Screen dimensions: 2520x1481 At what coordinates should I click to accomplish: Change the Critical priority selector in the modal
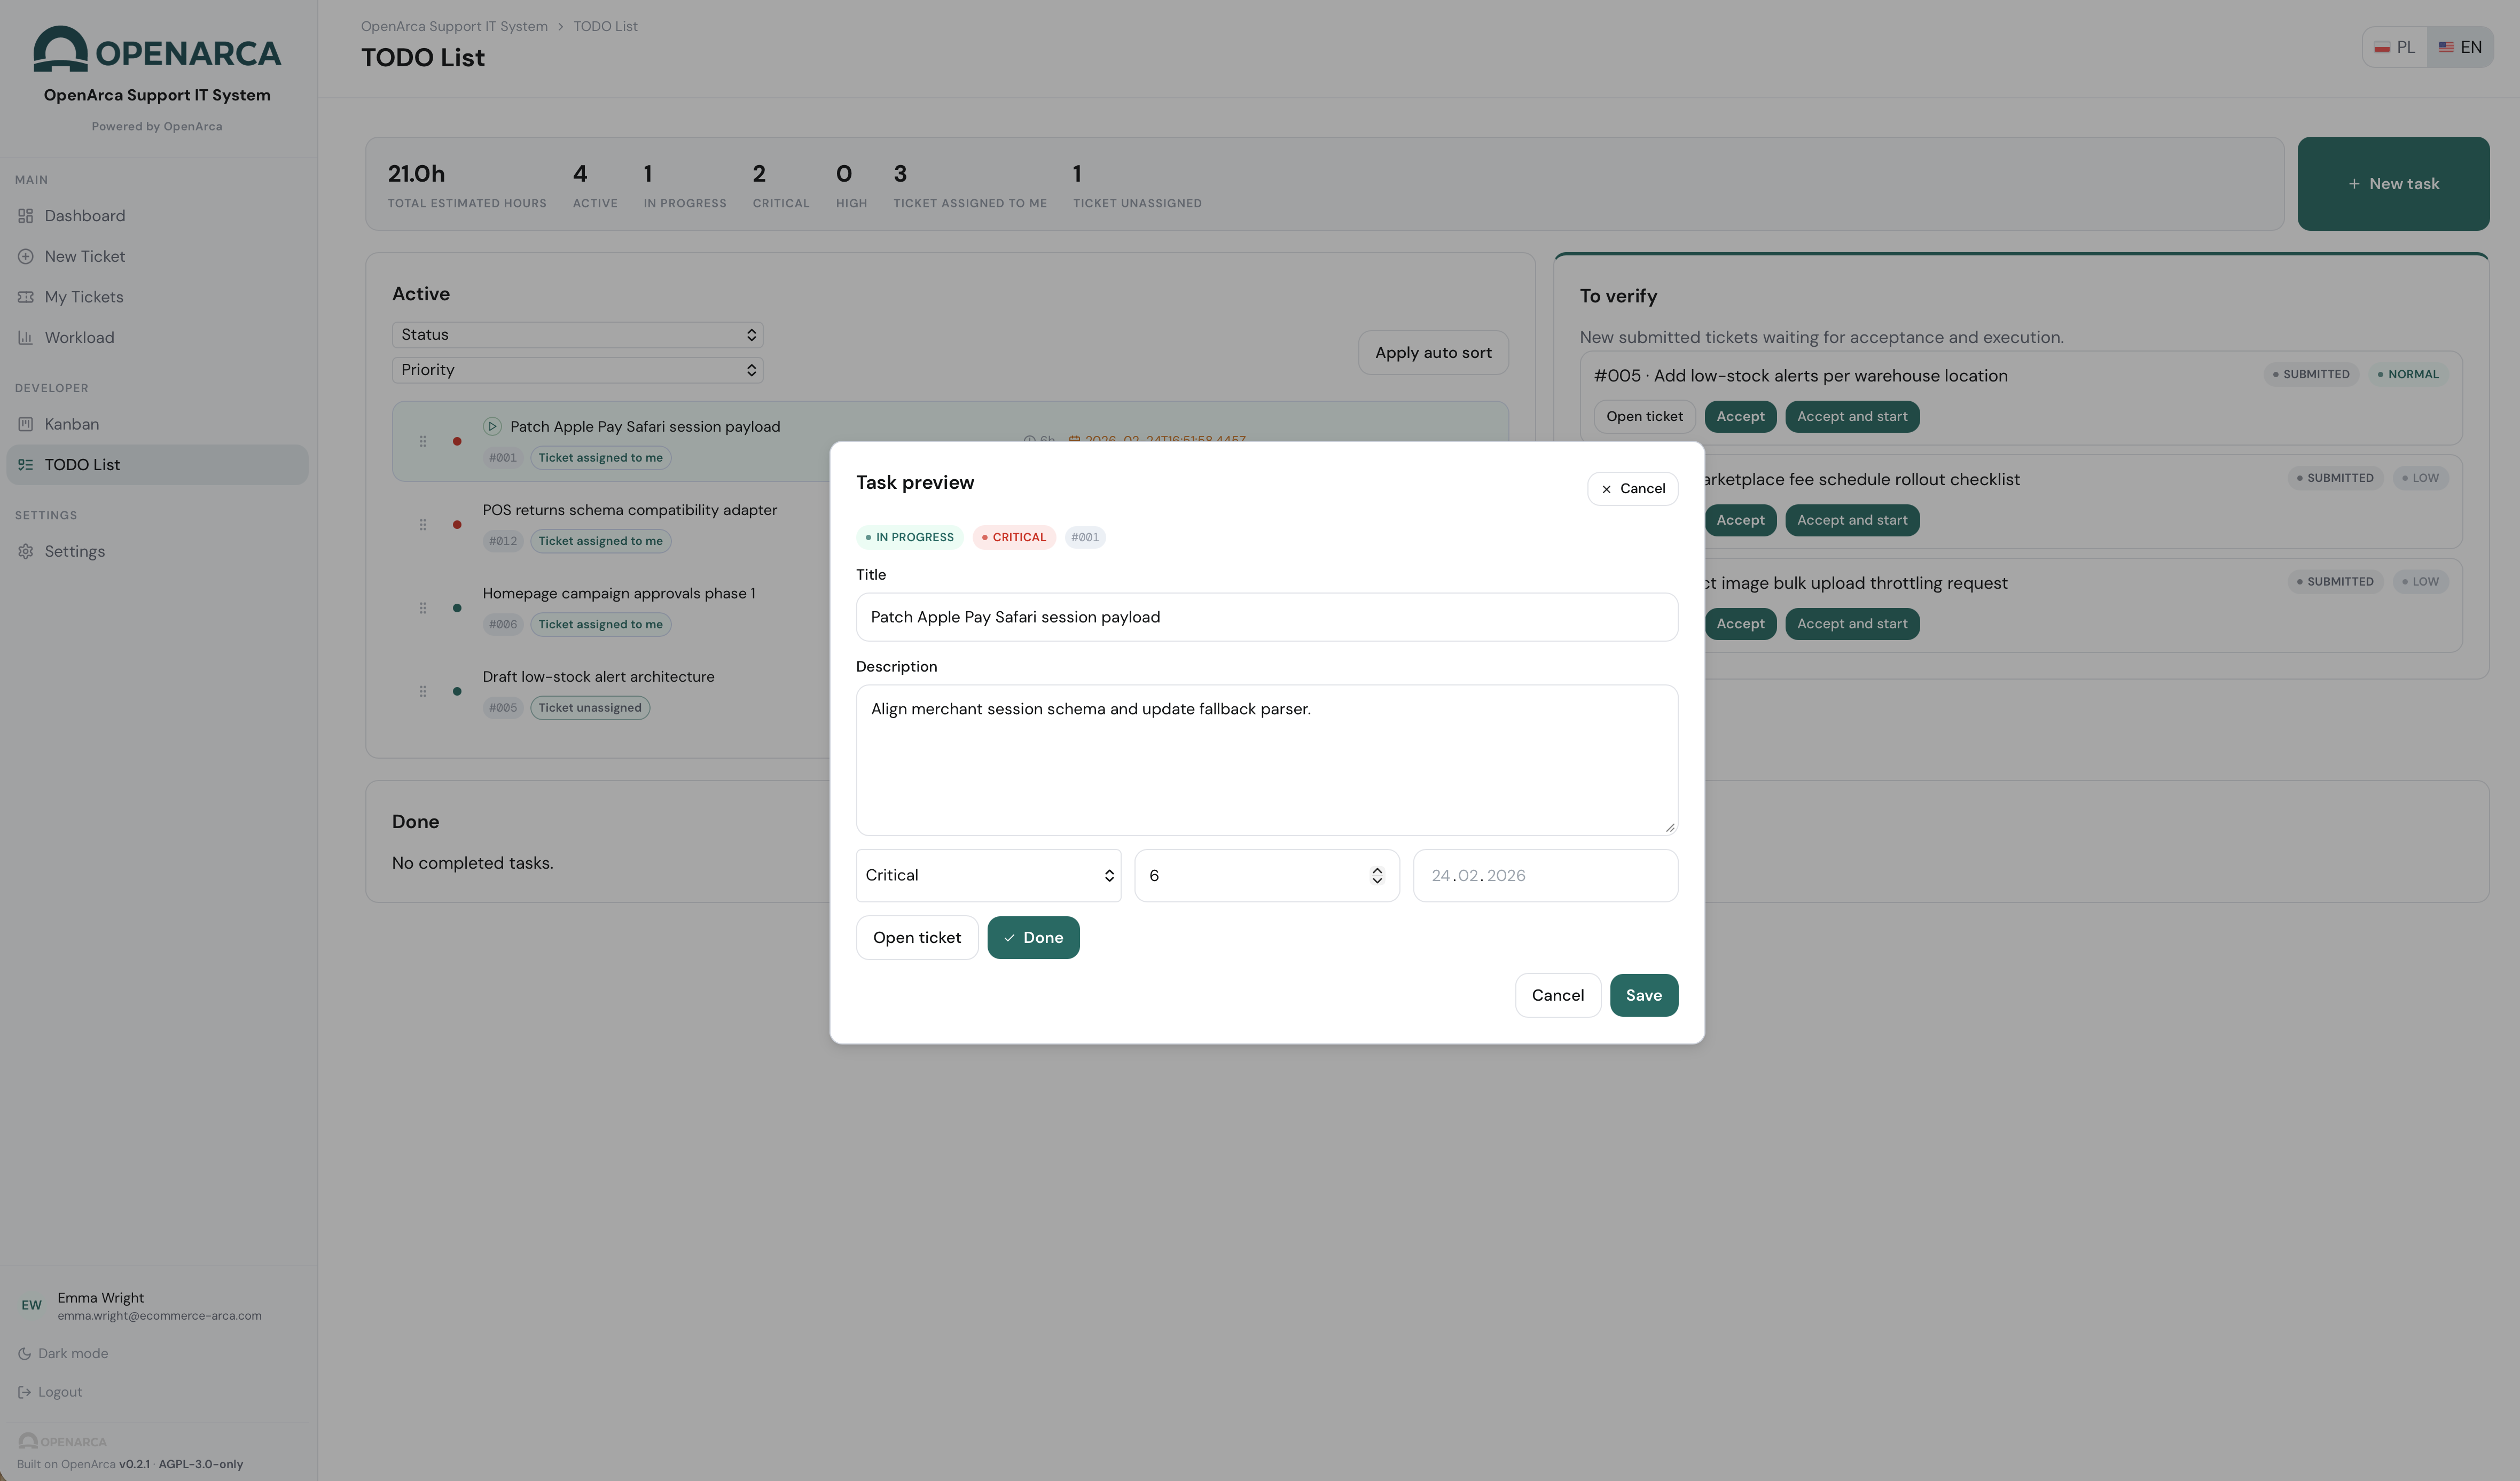pos(988,875)
